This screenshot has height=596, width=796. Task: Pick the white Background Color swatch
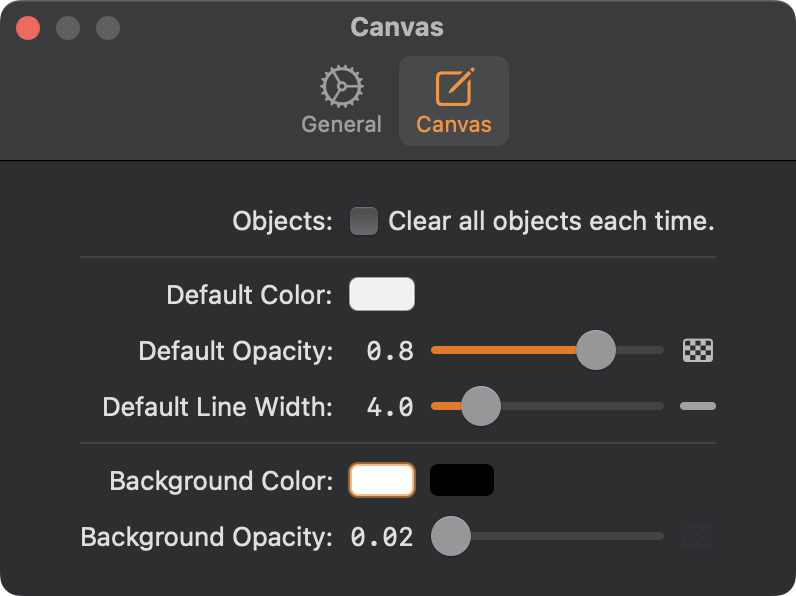pos(381,480)
